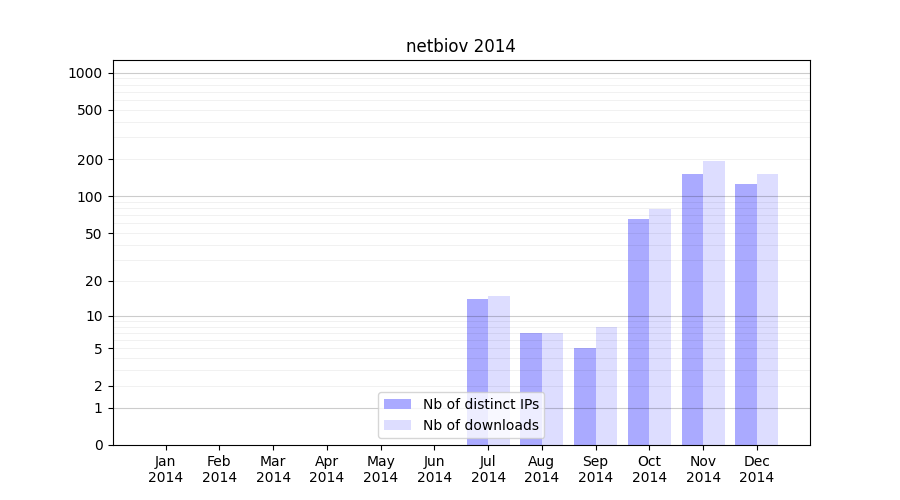Select the Aug 2014 downloads bar
Image resolution: width=900 pixels, height=500 pixels.
[x=553, y=388]
